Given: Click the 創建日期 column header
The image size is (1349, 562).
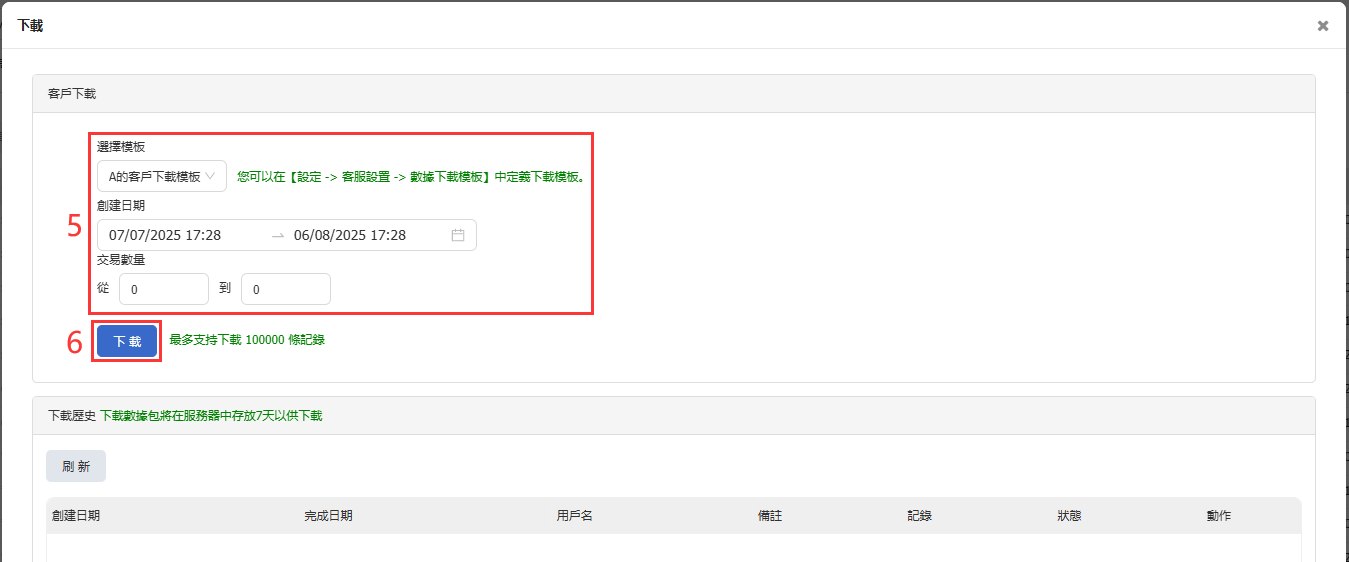Looking at the screenshot, I should [76, 516].
